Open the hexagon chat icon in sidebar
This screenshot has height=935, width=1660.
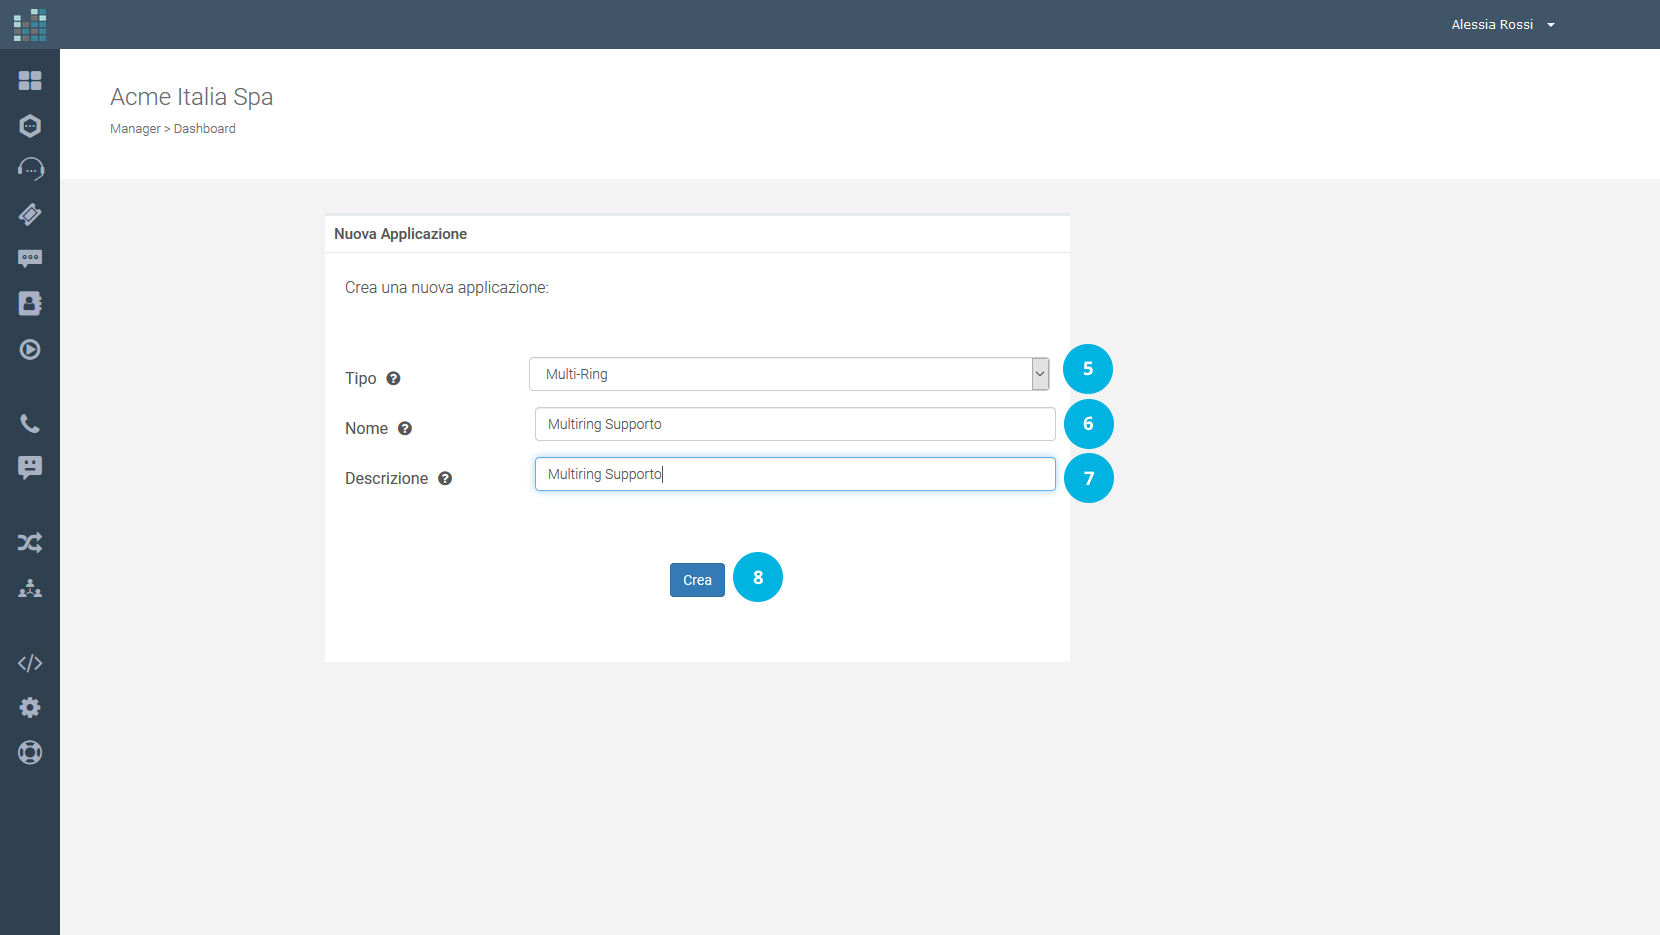pyautogui.click(x=30, y=126)
